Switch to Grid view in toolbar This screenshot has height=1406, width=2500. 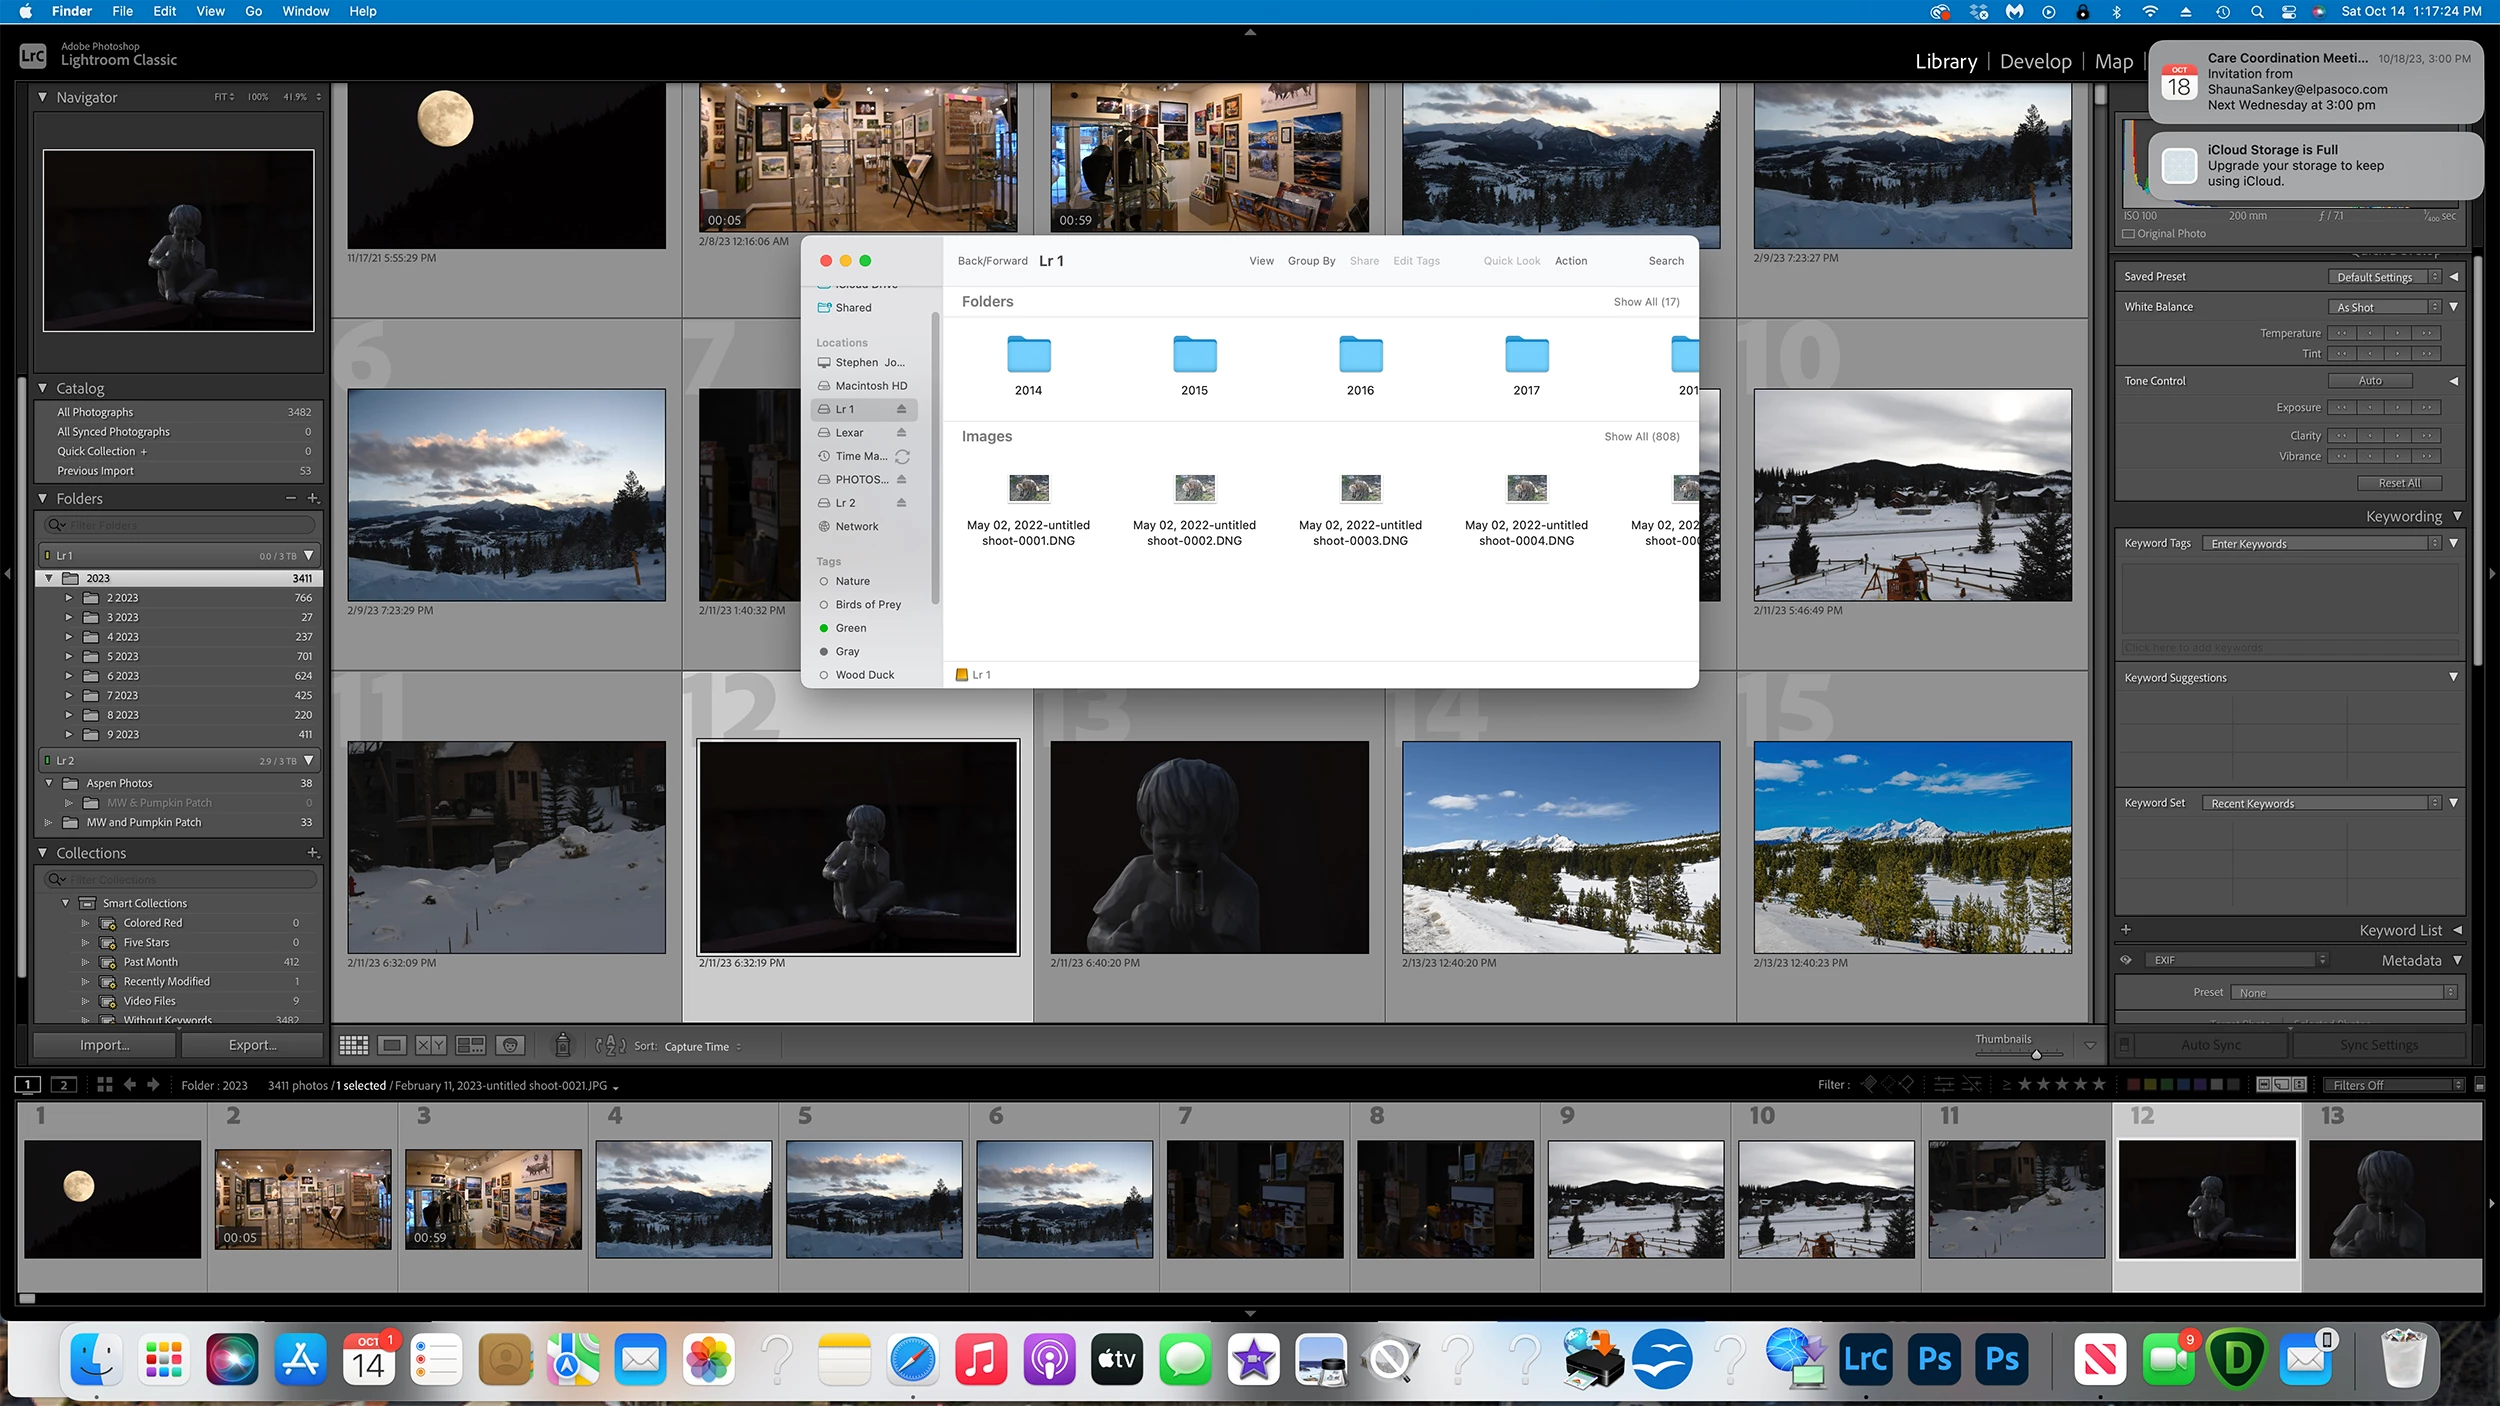(353, 1045)
